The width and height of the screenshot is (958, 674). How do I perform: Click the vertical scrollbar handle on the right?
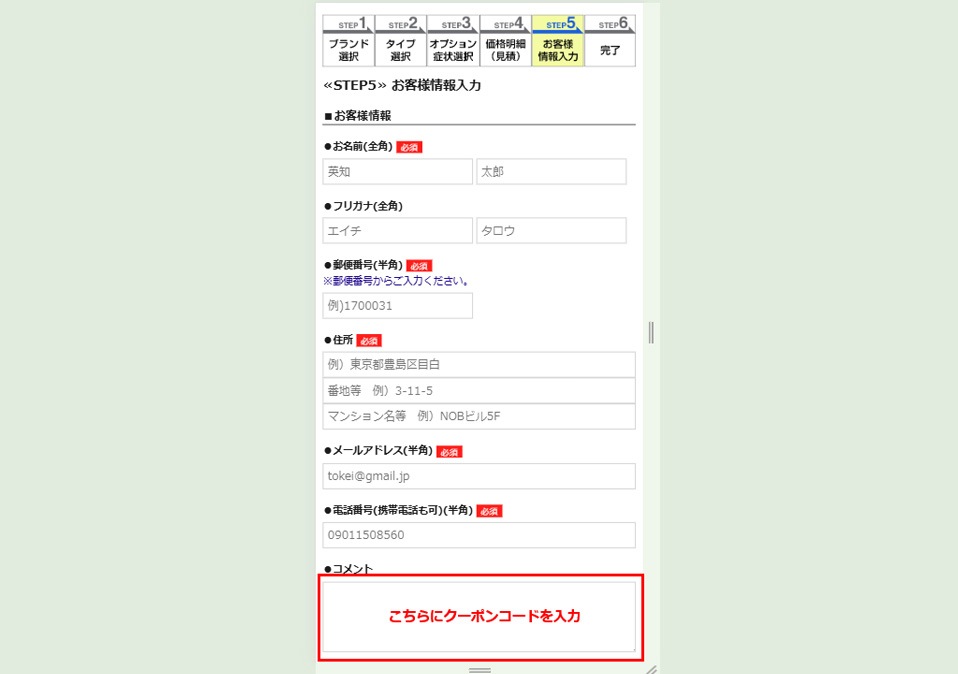pos(651,333)
